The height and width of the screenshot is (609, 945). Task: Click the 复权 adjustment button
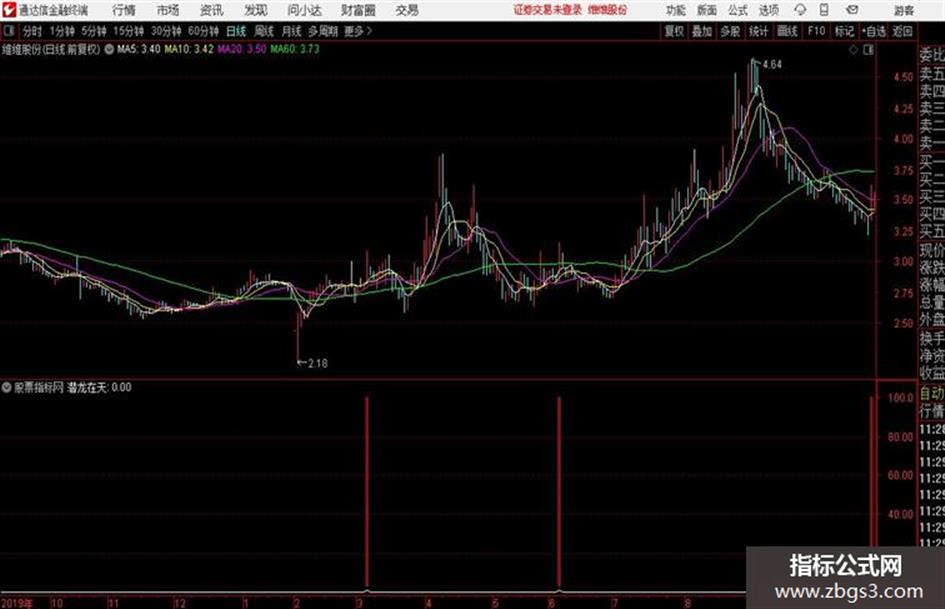pos(674,31)
